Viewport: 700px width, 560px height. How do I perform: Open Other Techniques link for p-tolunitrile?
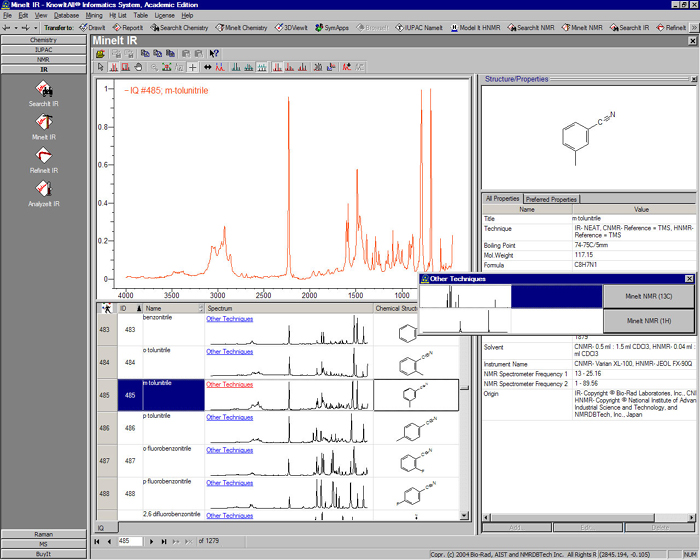(229, 417)
